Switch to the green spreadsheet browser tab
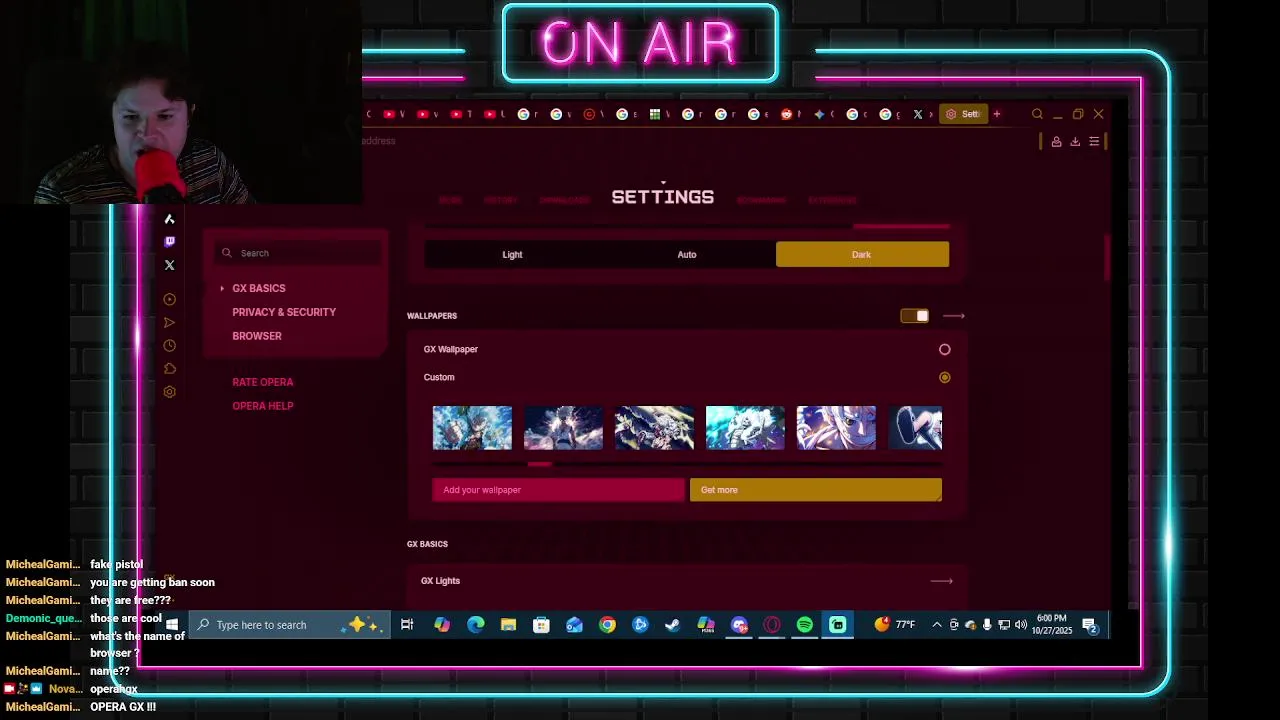The width and height of the screenshot is (1280, 720). (655, 114)
